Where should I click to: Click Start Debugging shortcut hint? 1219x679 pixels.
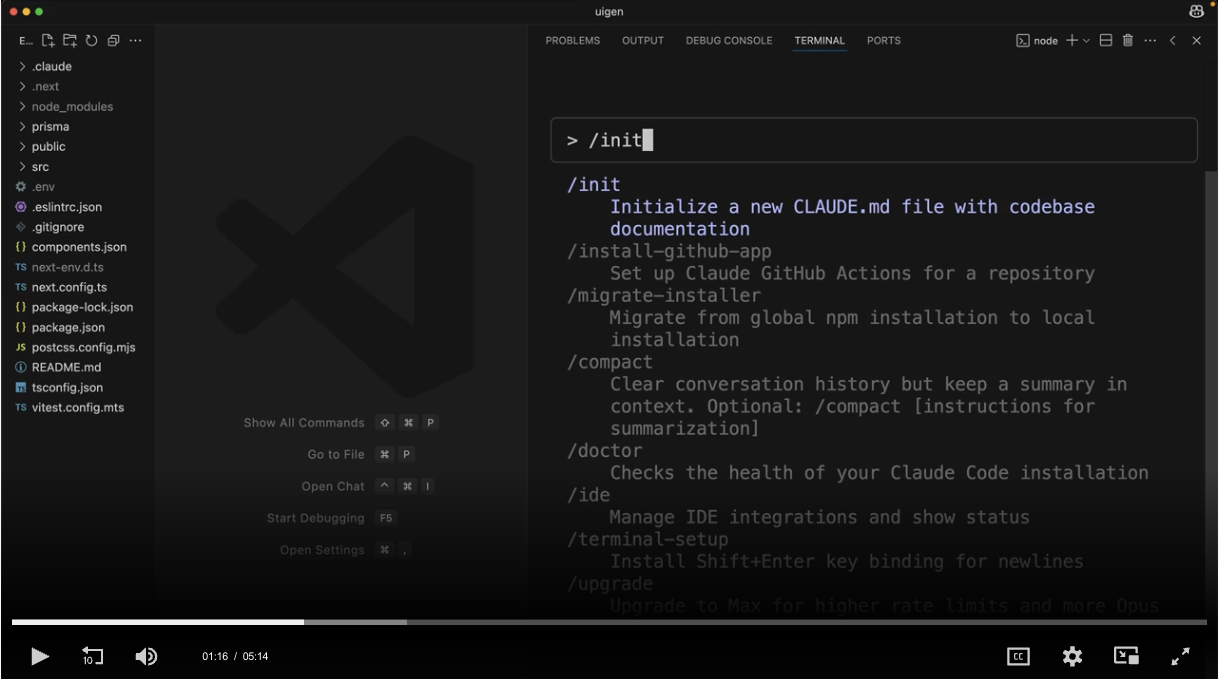(332, 519)
